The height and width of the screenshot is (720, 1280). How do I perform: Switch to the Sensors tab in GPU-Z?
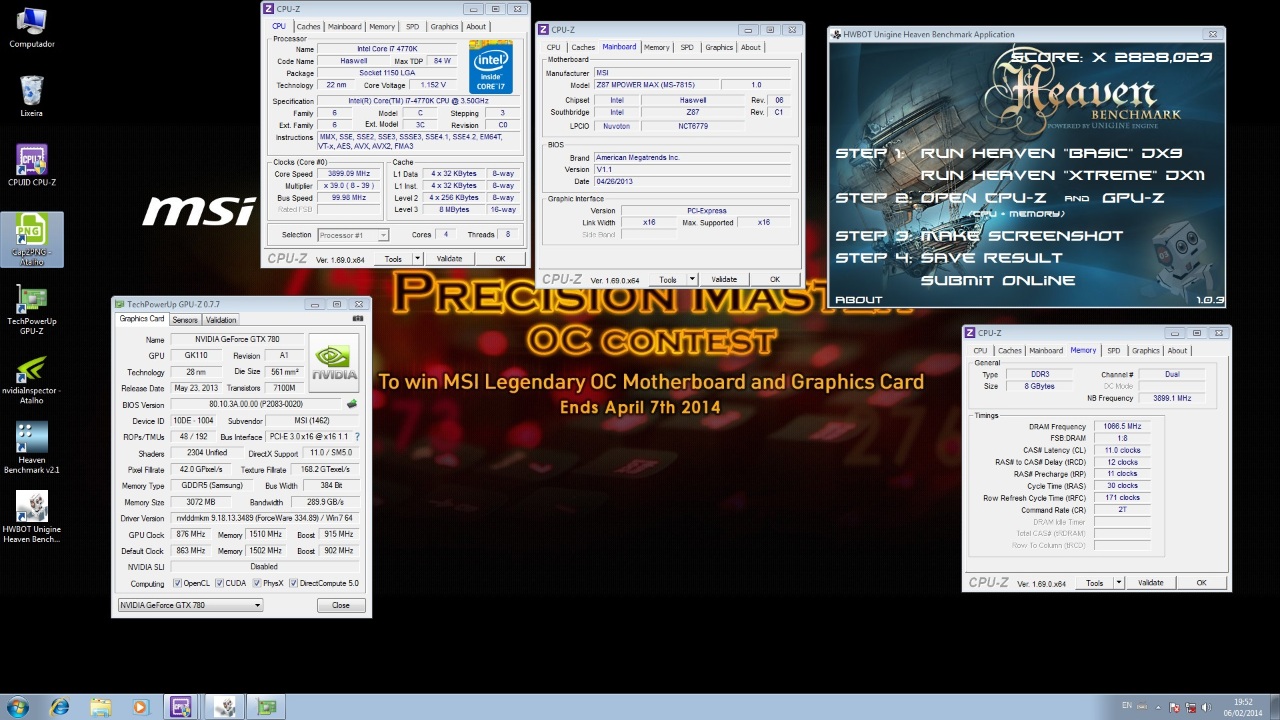(x=185, y=320)
